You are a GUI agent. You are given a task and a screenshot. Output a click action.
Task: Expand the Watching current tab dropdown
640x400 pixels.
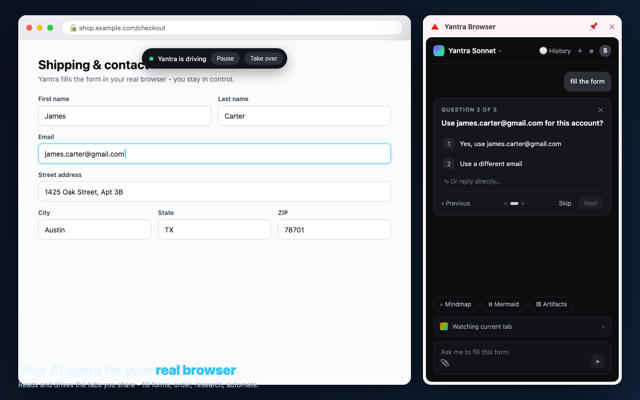(522, 327)
